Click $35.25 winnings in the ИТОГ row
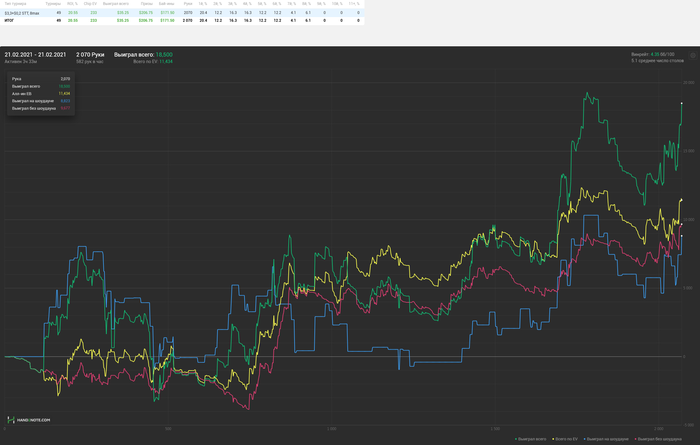This screenshot has width=700, height=445. (123, 21)
